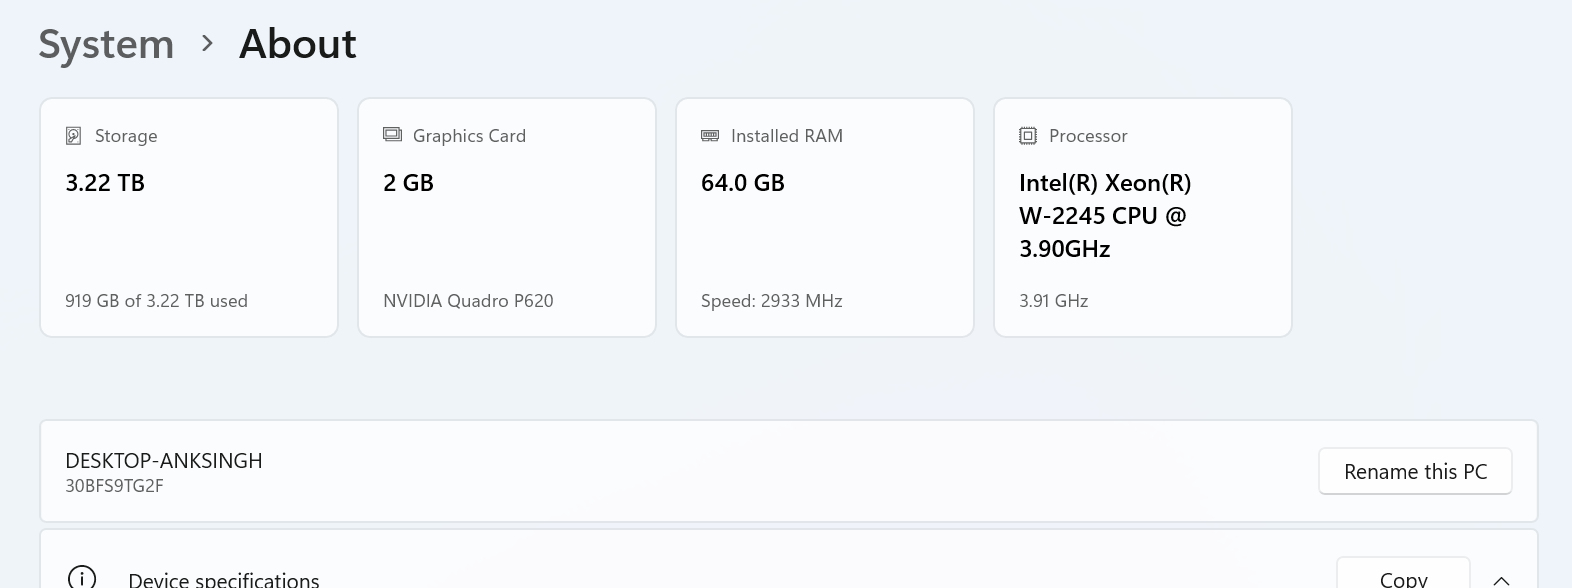
Task: Click the 919 GB used storage text
Action: (156, 301)
